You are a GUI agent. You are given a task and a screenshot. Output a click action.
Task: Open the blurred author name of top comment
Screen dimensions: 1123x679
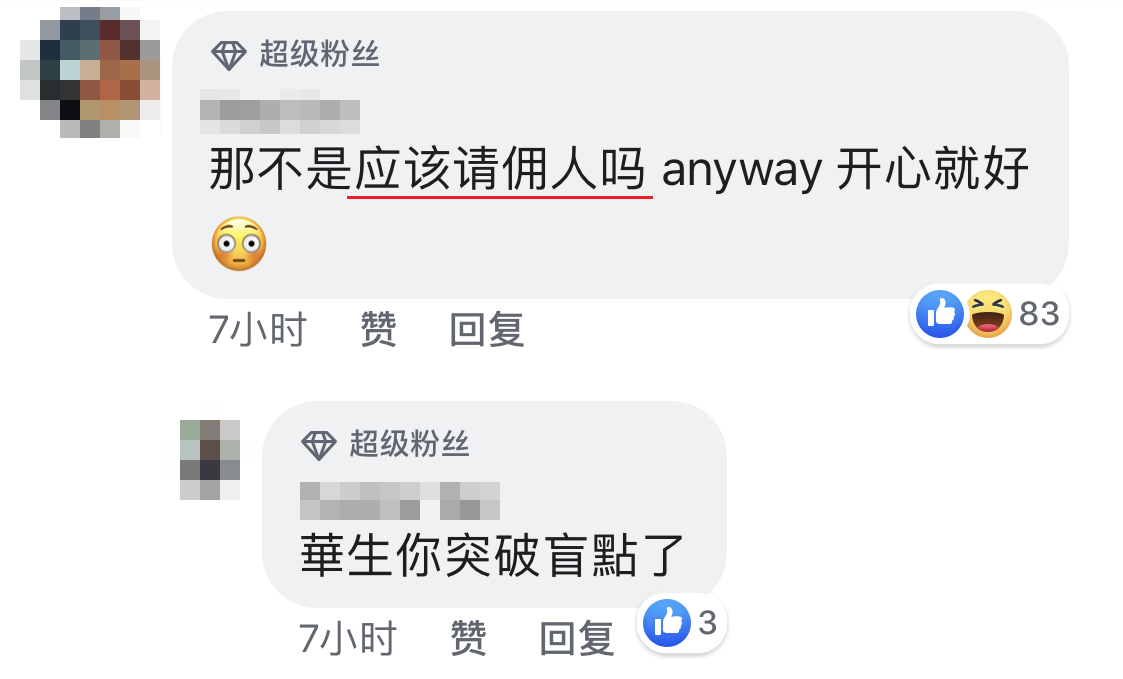(x=280, y=111)
